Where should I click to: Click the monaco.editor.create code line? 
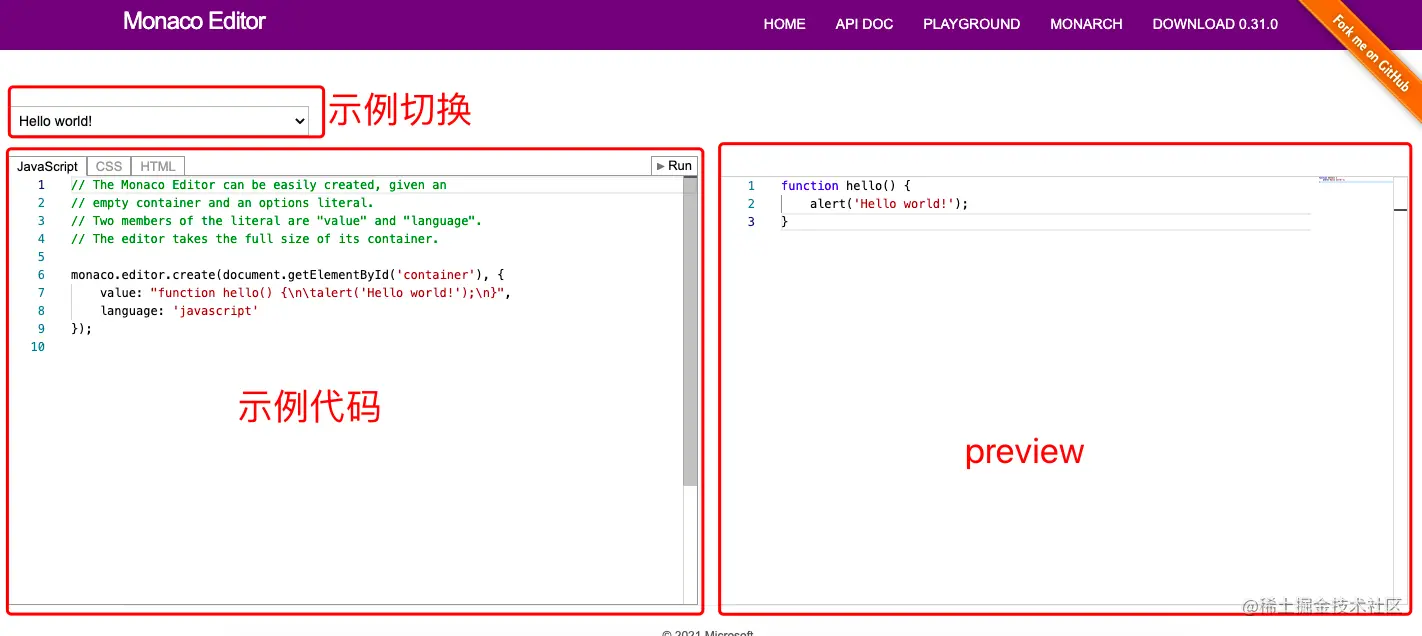(x=288, y=275)
